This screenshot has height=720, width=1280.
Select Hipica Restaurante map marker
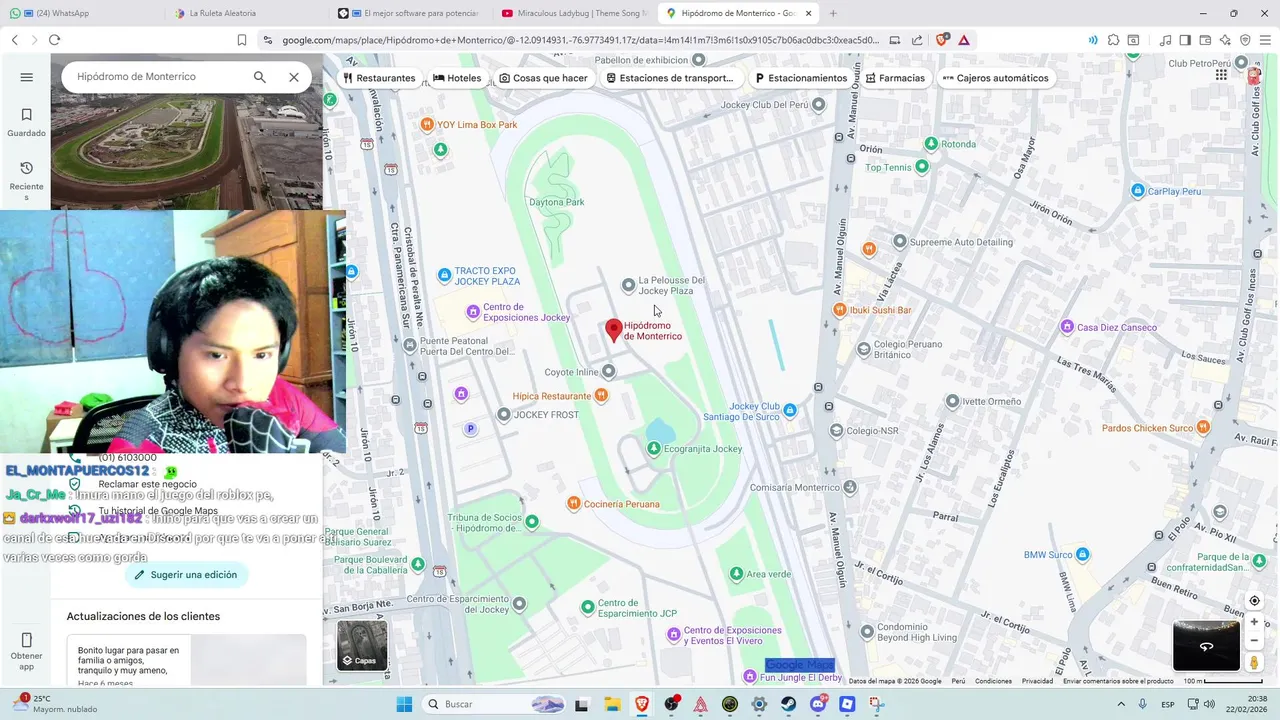pos(601,396)
